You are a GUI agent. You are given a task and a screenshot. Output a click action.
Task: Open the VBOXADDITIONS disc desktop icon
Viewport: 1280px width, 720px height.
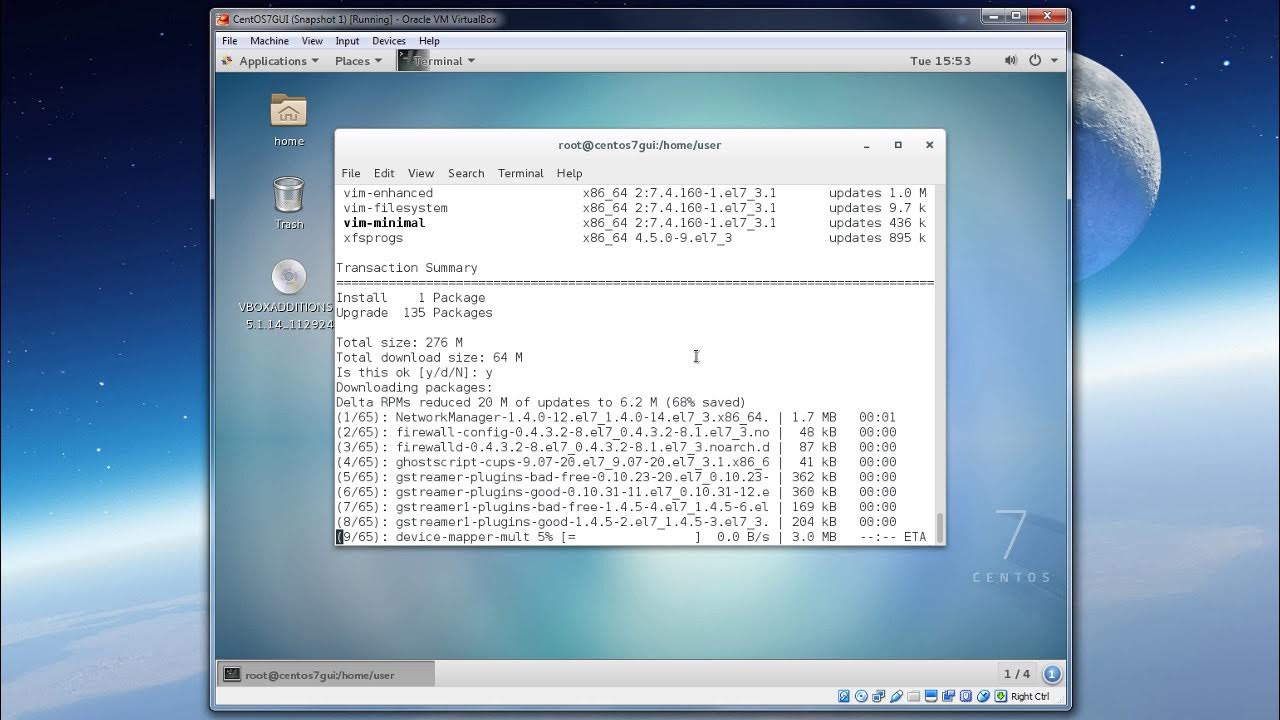click(x=288, y=277)
